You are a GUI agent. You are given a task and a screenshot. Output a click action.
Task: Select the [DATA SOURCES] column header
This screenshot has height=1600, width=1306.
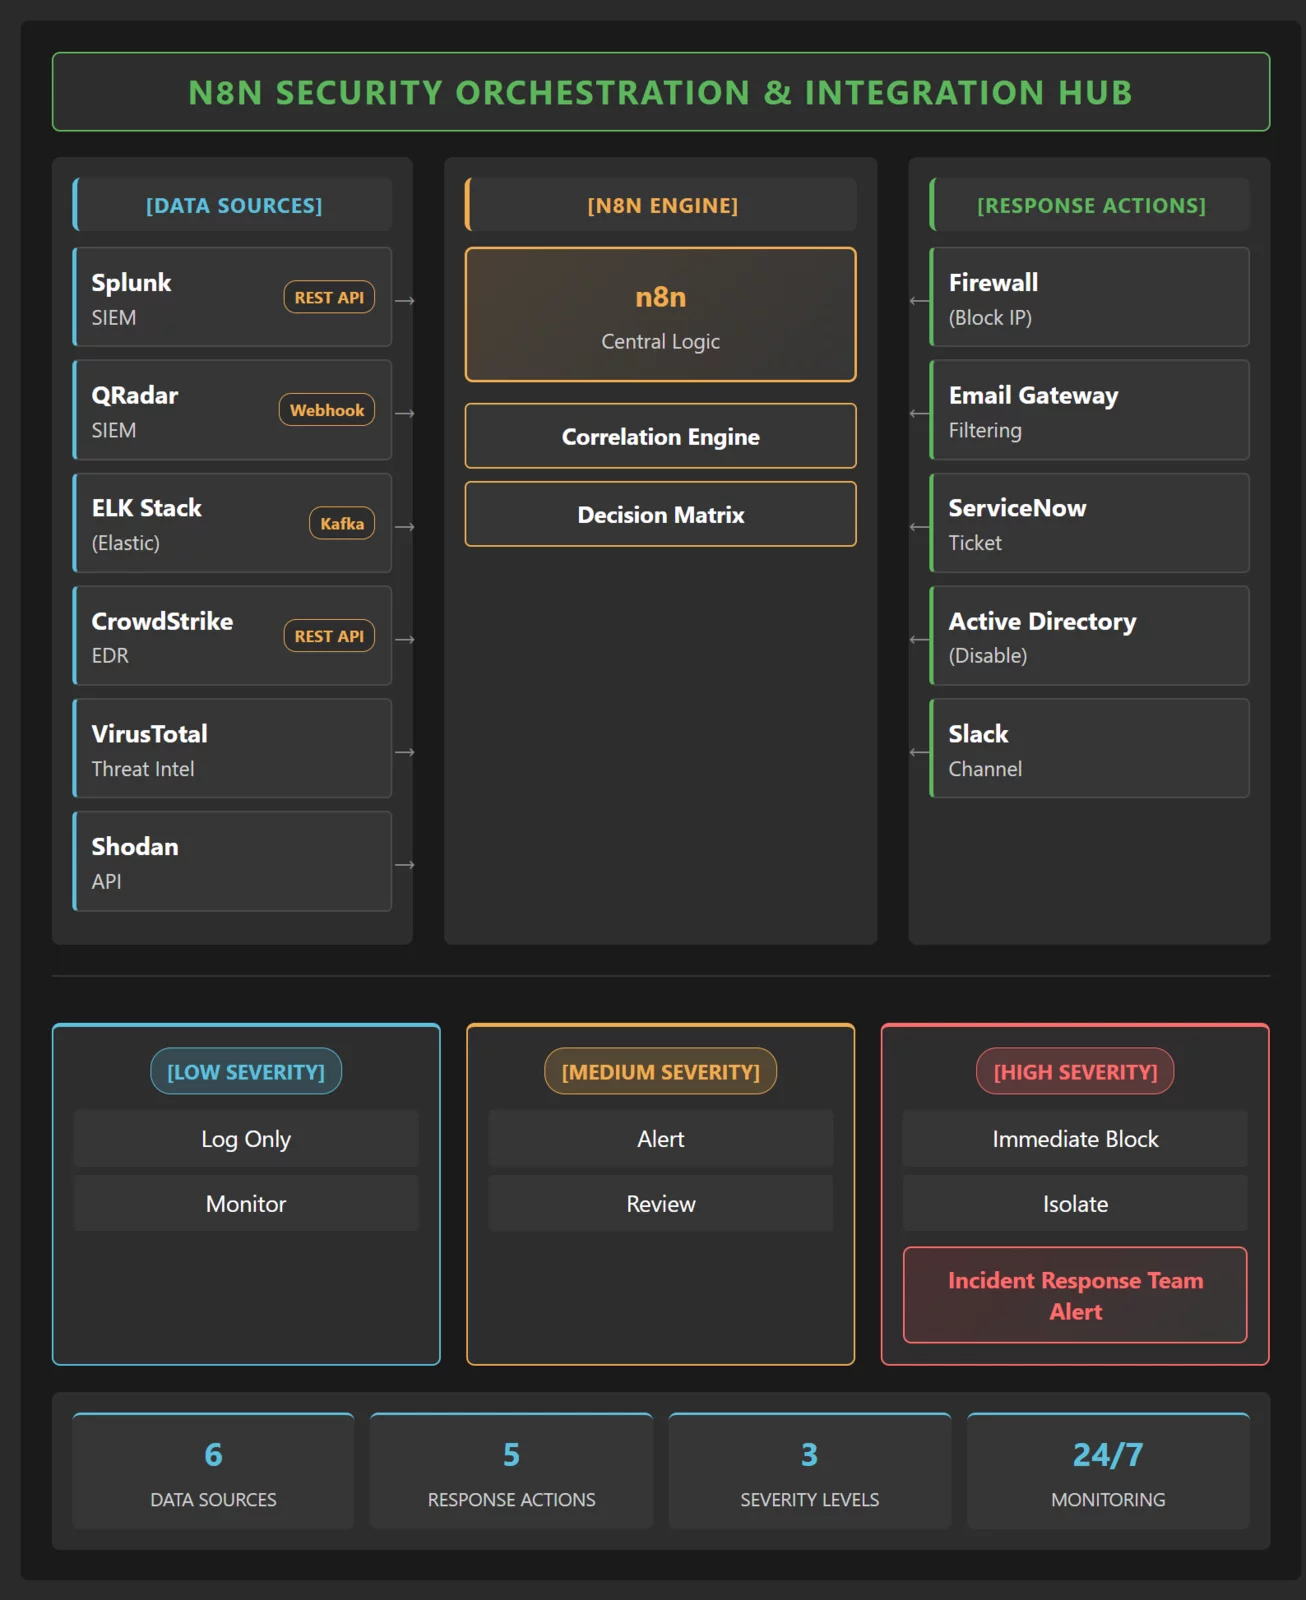[x=233, y=205]
